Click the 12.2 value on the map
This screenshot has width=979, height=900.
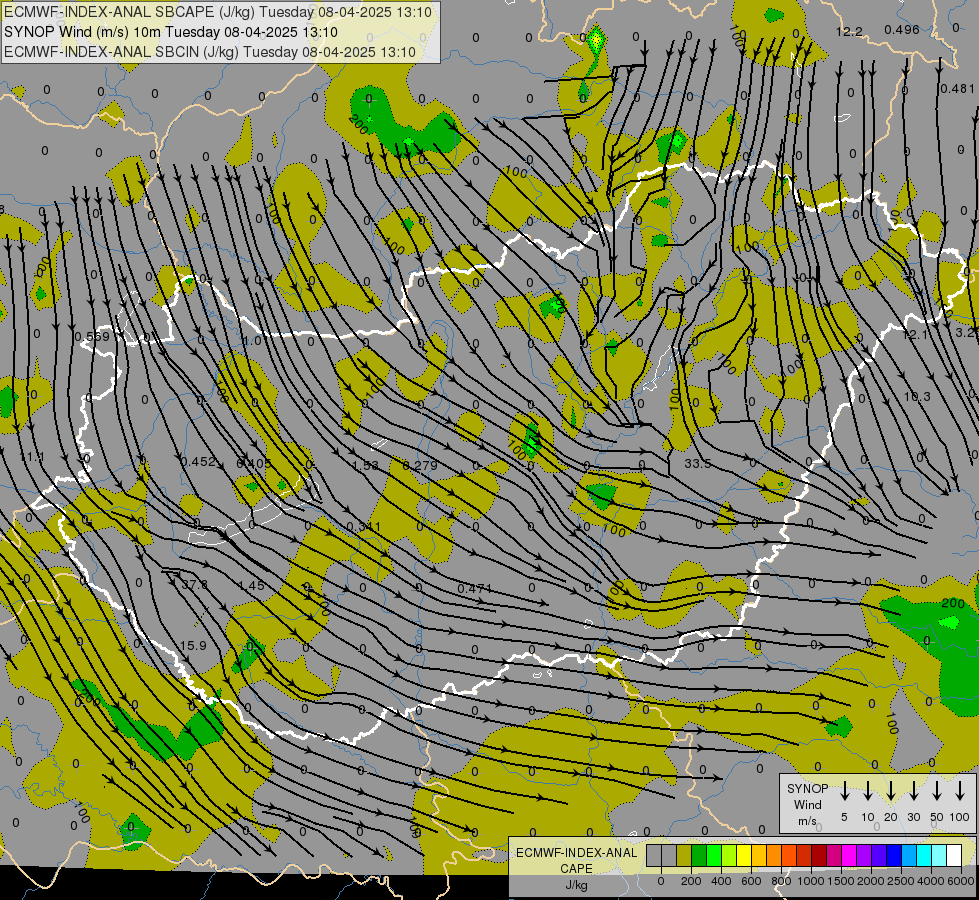click(x=849, y=31)
